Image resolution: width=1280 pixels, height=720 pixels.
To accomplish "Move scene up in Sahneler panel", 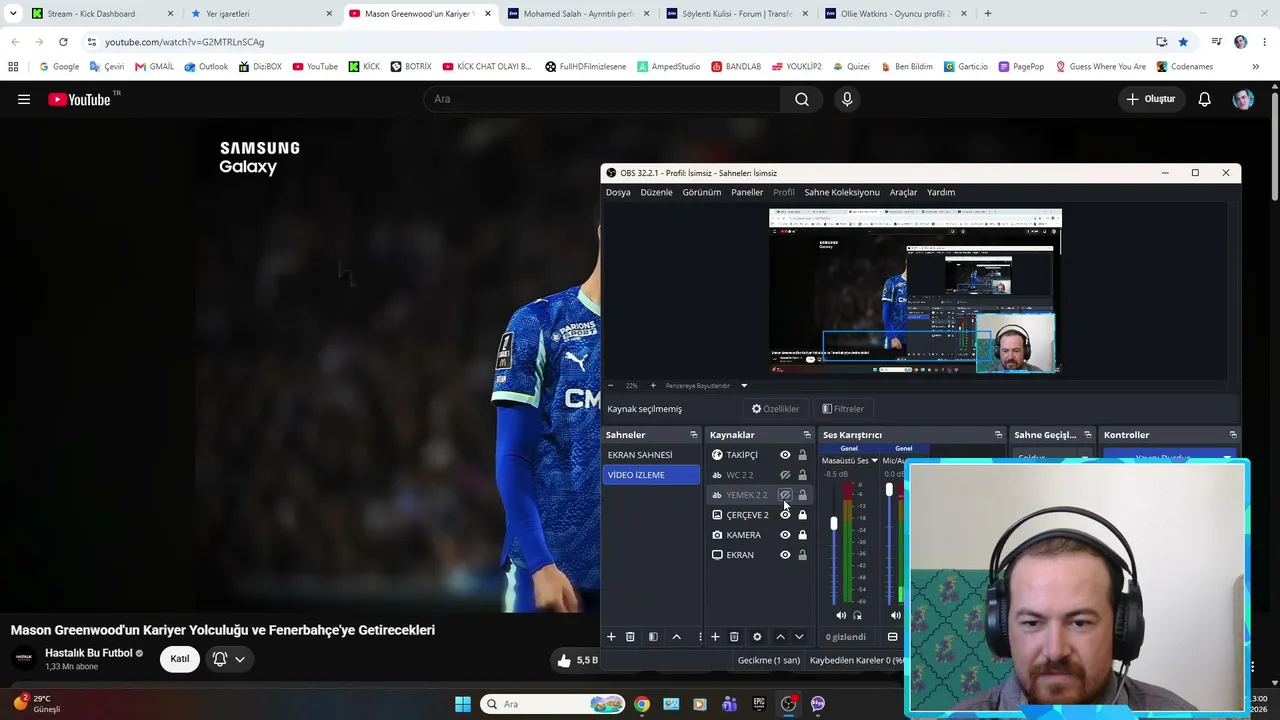I will click(676, 637).
